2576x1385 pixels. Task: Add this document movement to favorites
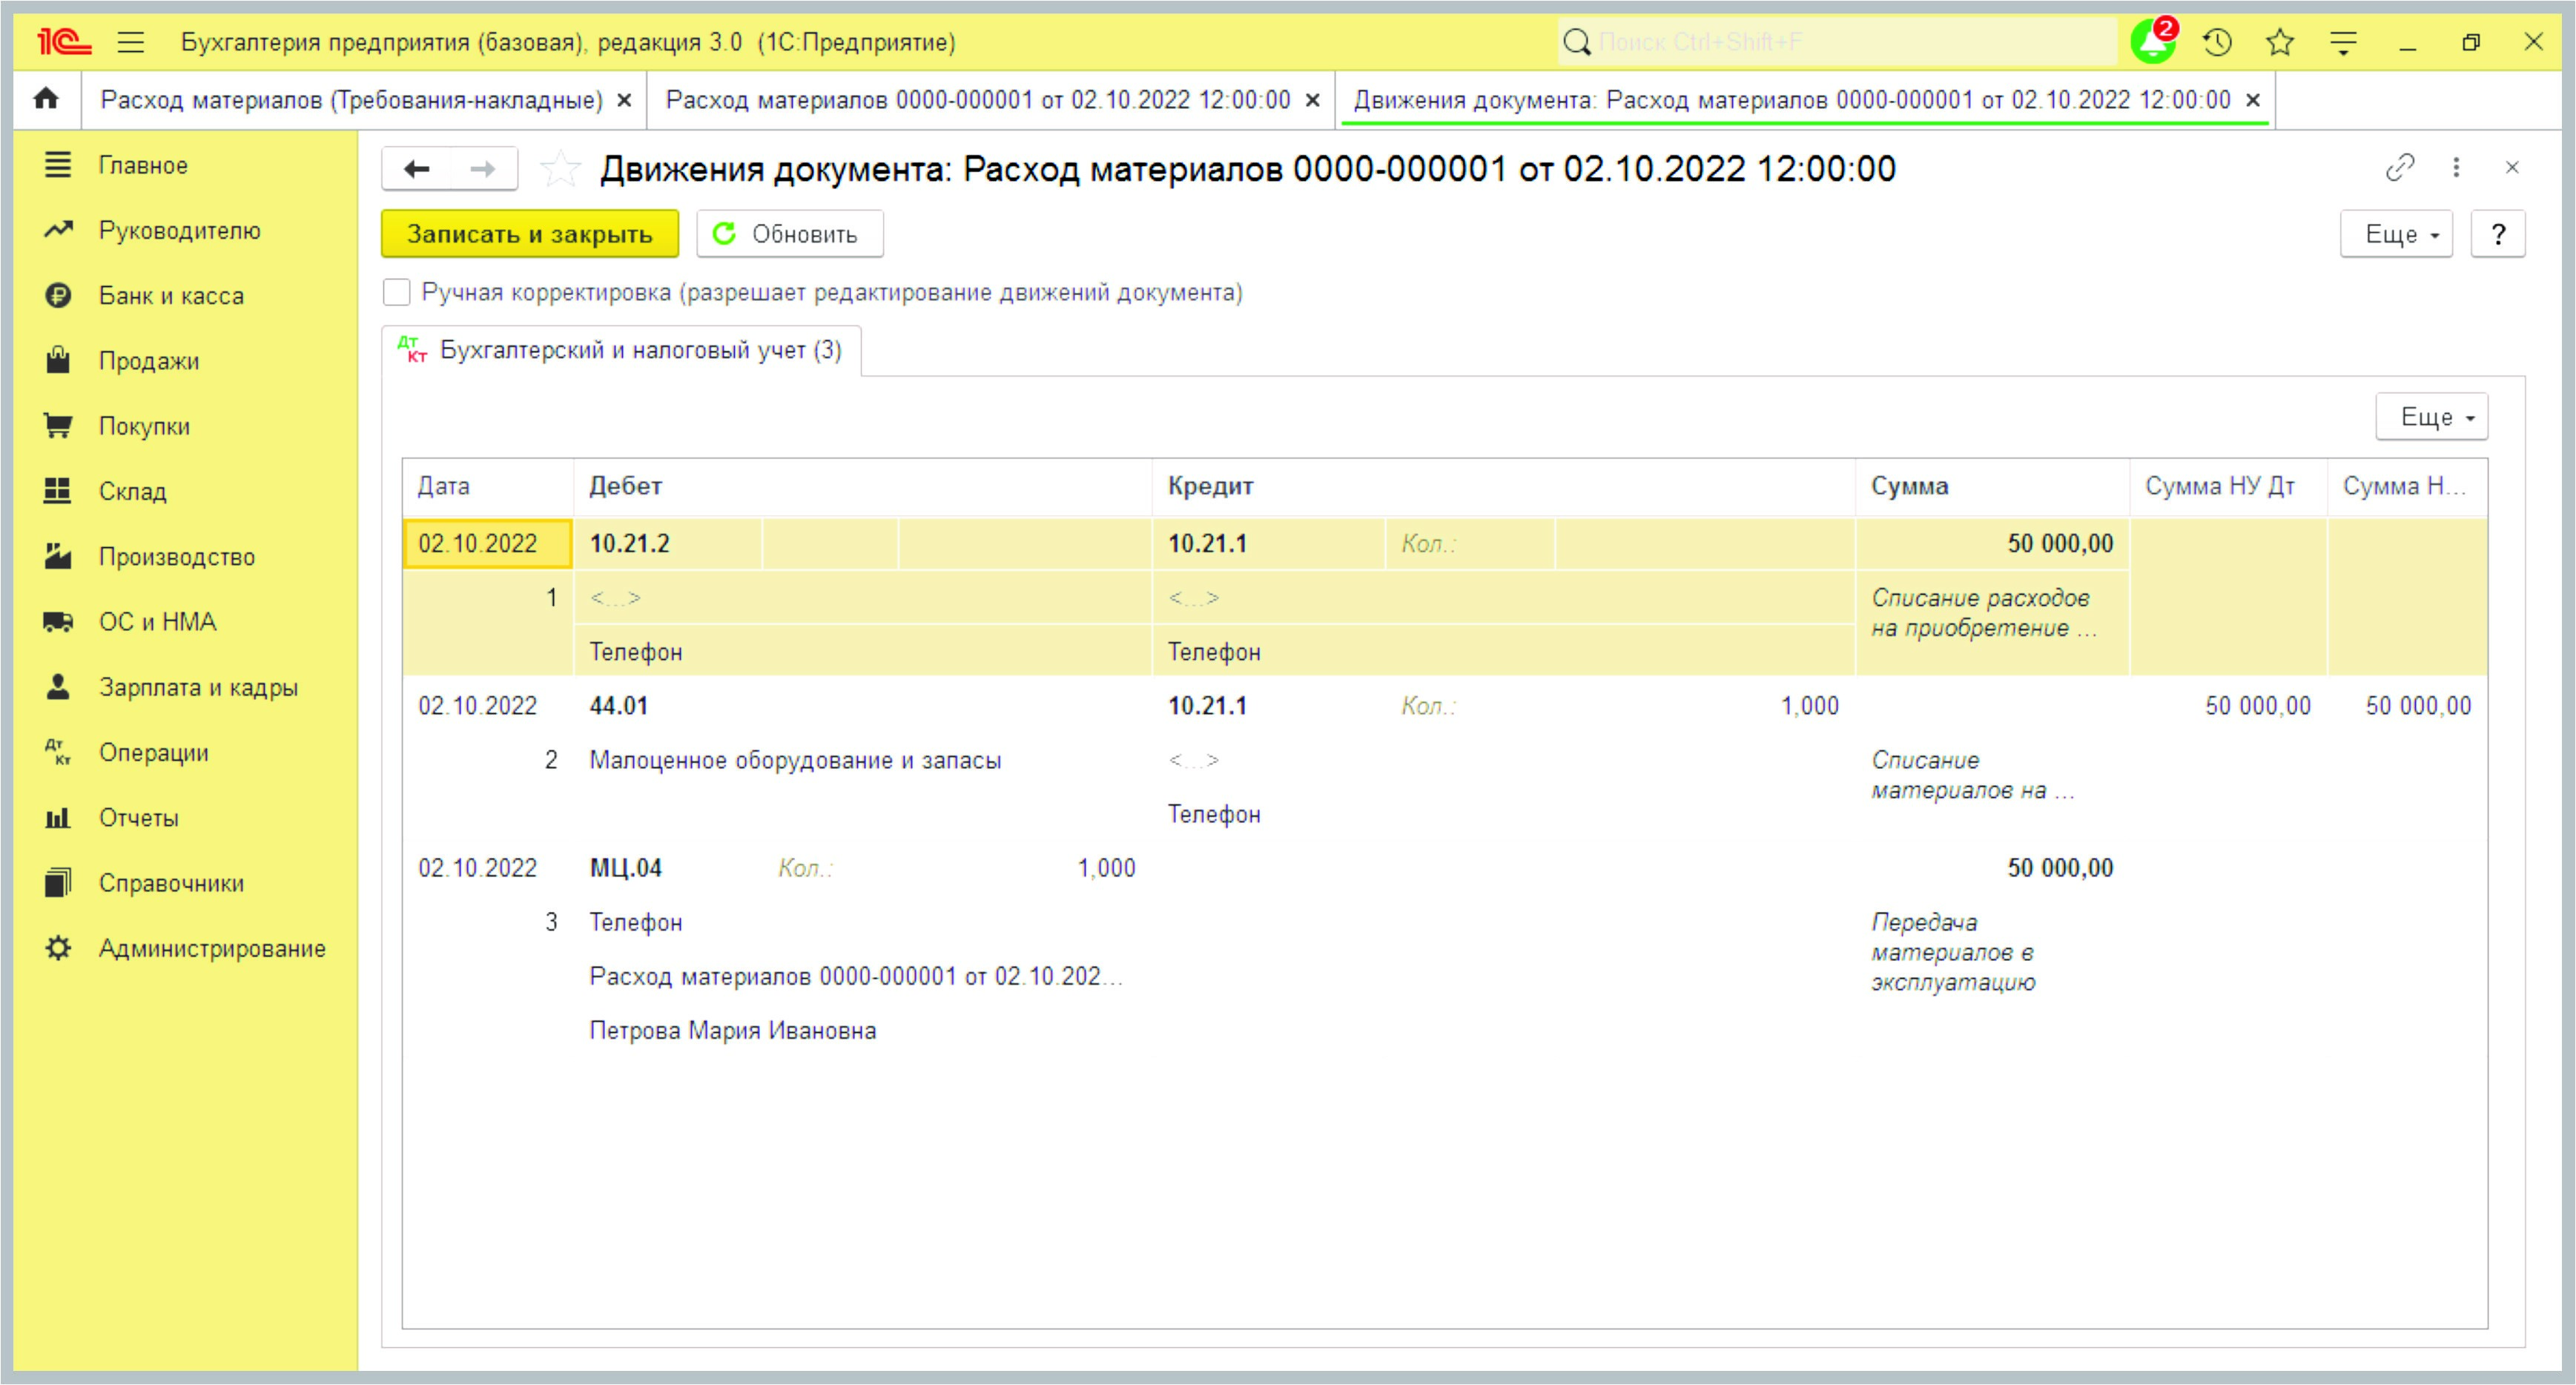[560, 169]
